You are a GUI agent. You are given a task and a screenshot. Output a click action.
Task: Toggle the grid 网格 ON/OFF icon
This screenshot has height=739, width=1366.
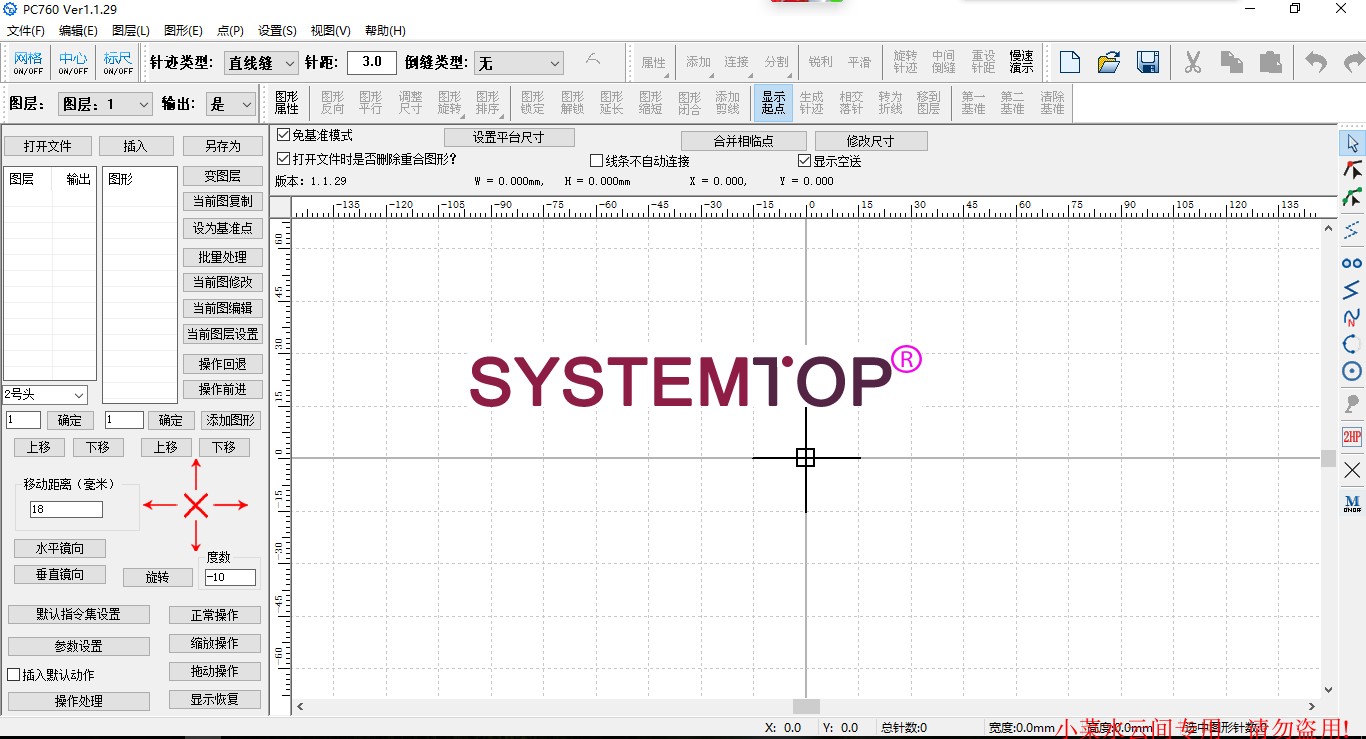(28, 63)
